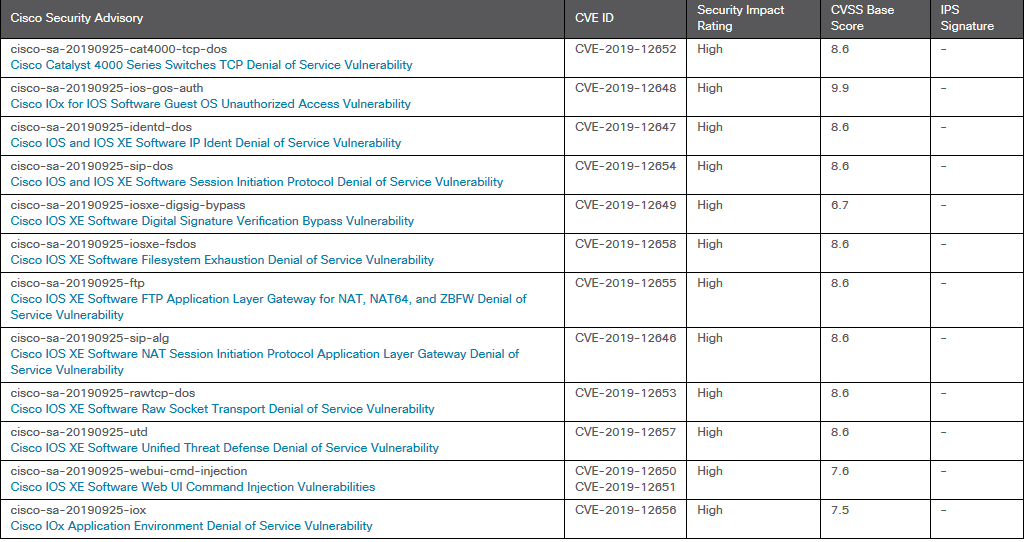
Task: Open IOx Guest OS Unauthorized Access advisory link
Action: [210, 104]
